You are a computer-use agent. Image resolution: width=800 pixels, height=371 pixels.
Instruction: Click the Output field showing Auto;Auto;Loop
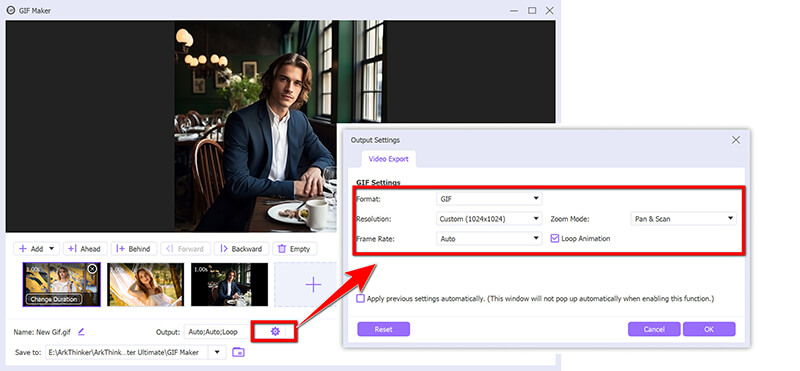[218, 332]
